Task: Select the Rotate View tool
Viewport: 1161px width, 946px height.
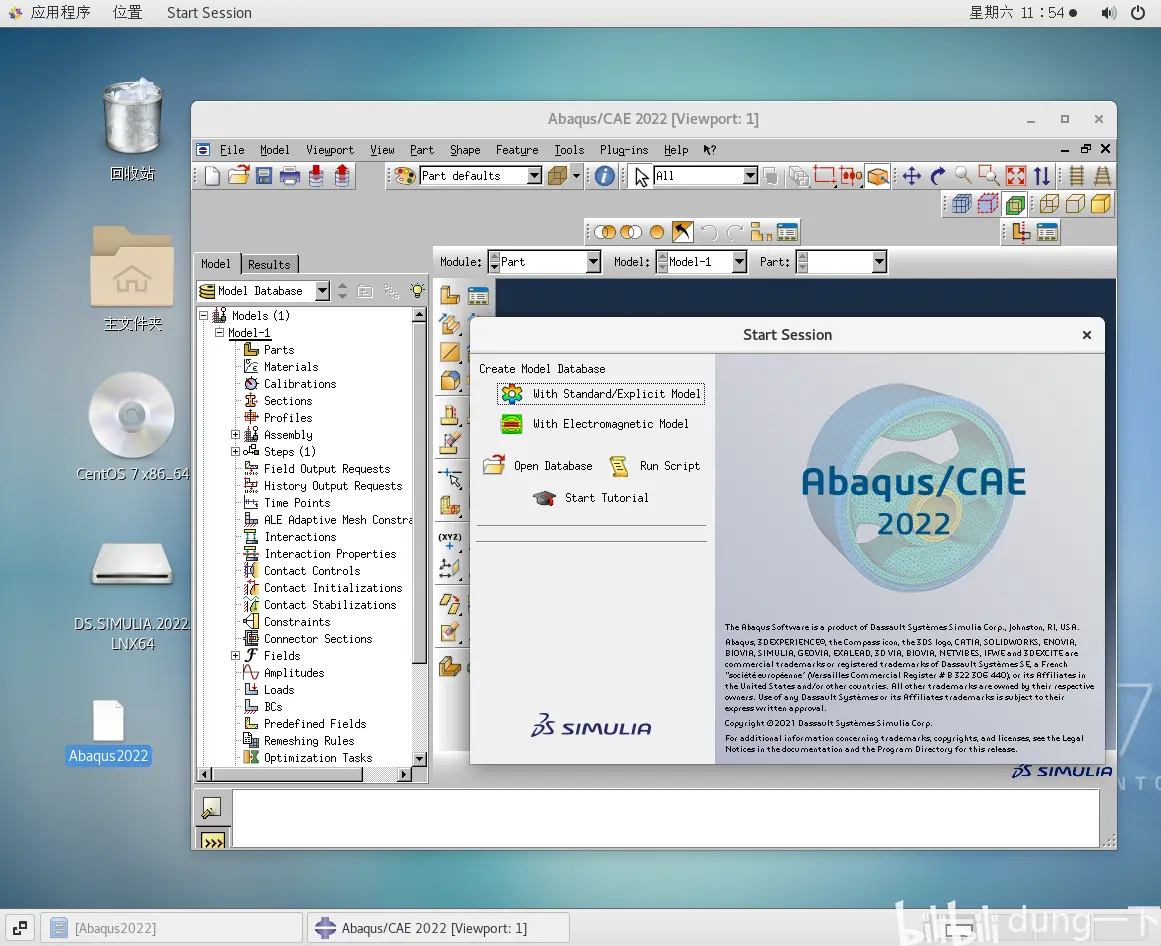Action: tap(938, 176)
